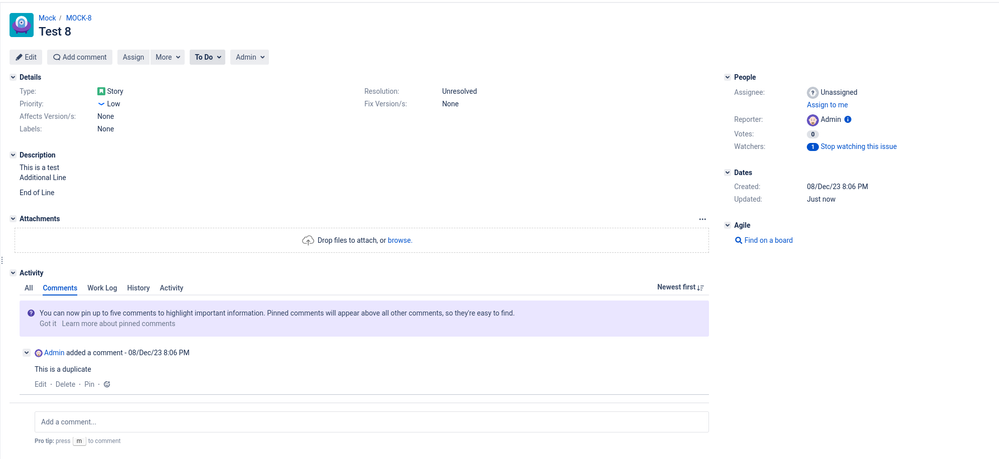The width and height of the screenshot is (999, 459).
Task: Open the Admin dropdown menu
Action: (250, 57)
